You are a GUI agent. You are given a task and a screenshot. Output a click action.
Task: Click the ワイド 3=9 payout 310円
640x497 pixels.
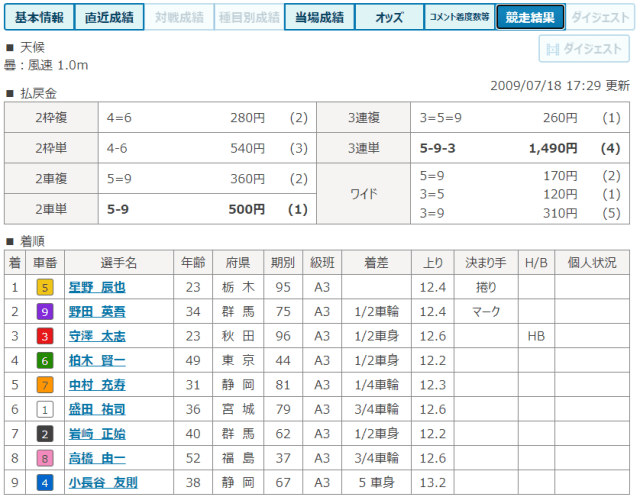[560, 213]
